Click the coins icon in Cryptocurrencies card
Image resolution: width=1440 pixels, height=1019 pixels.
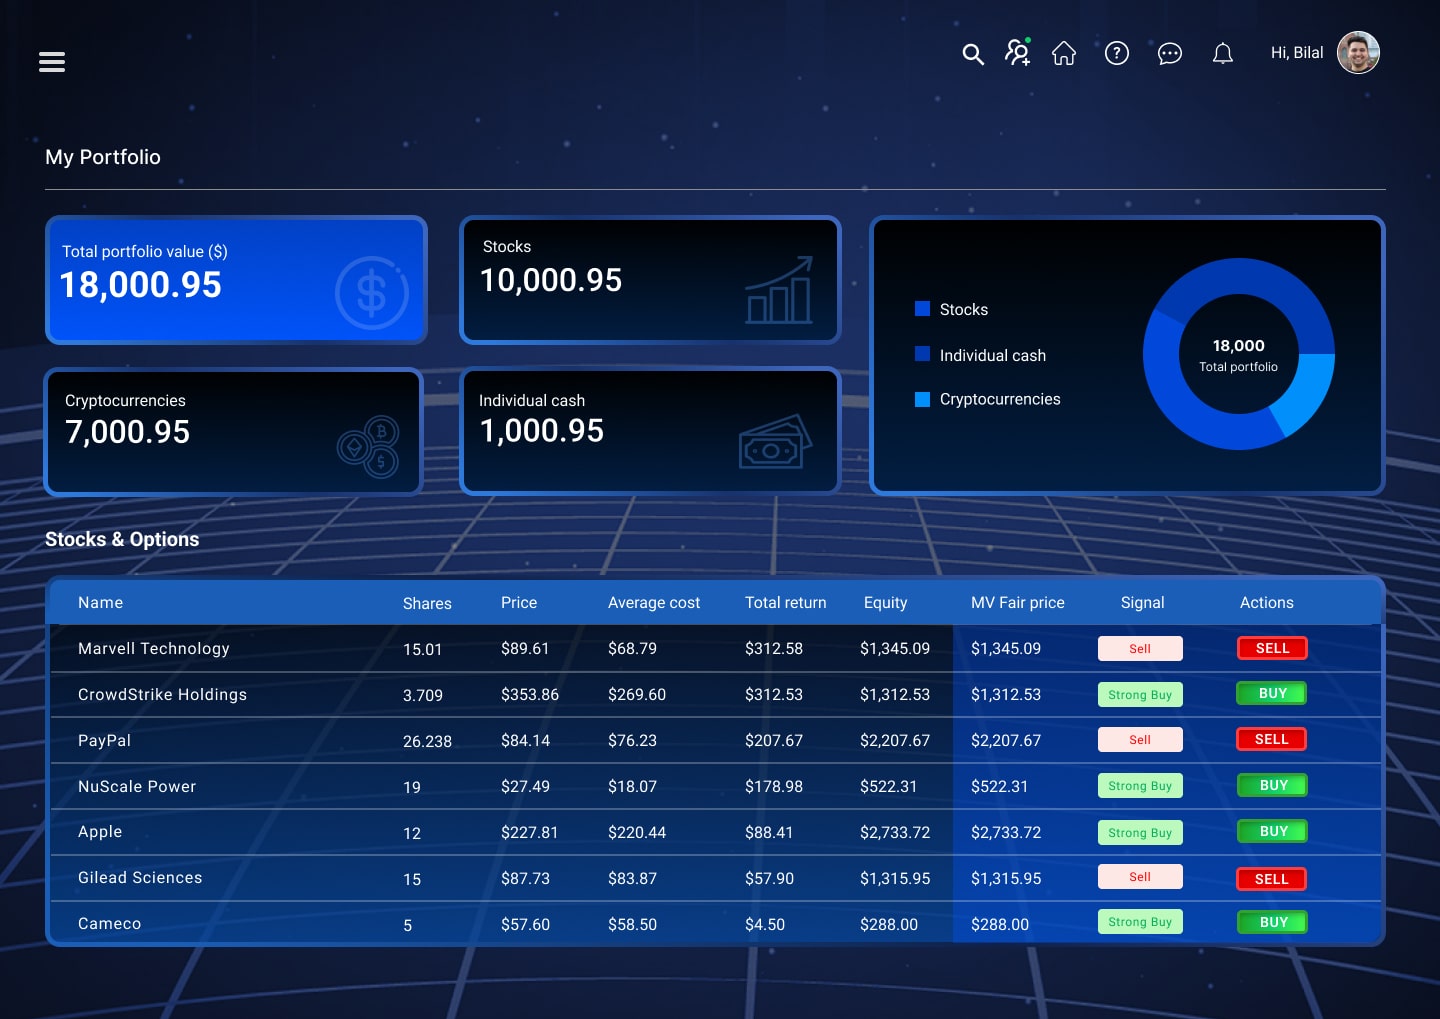pyautogui.click(x=368, y=447)
